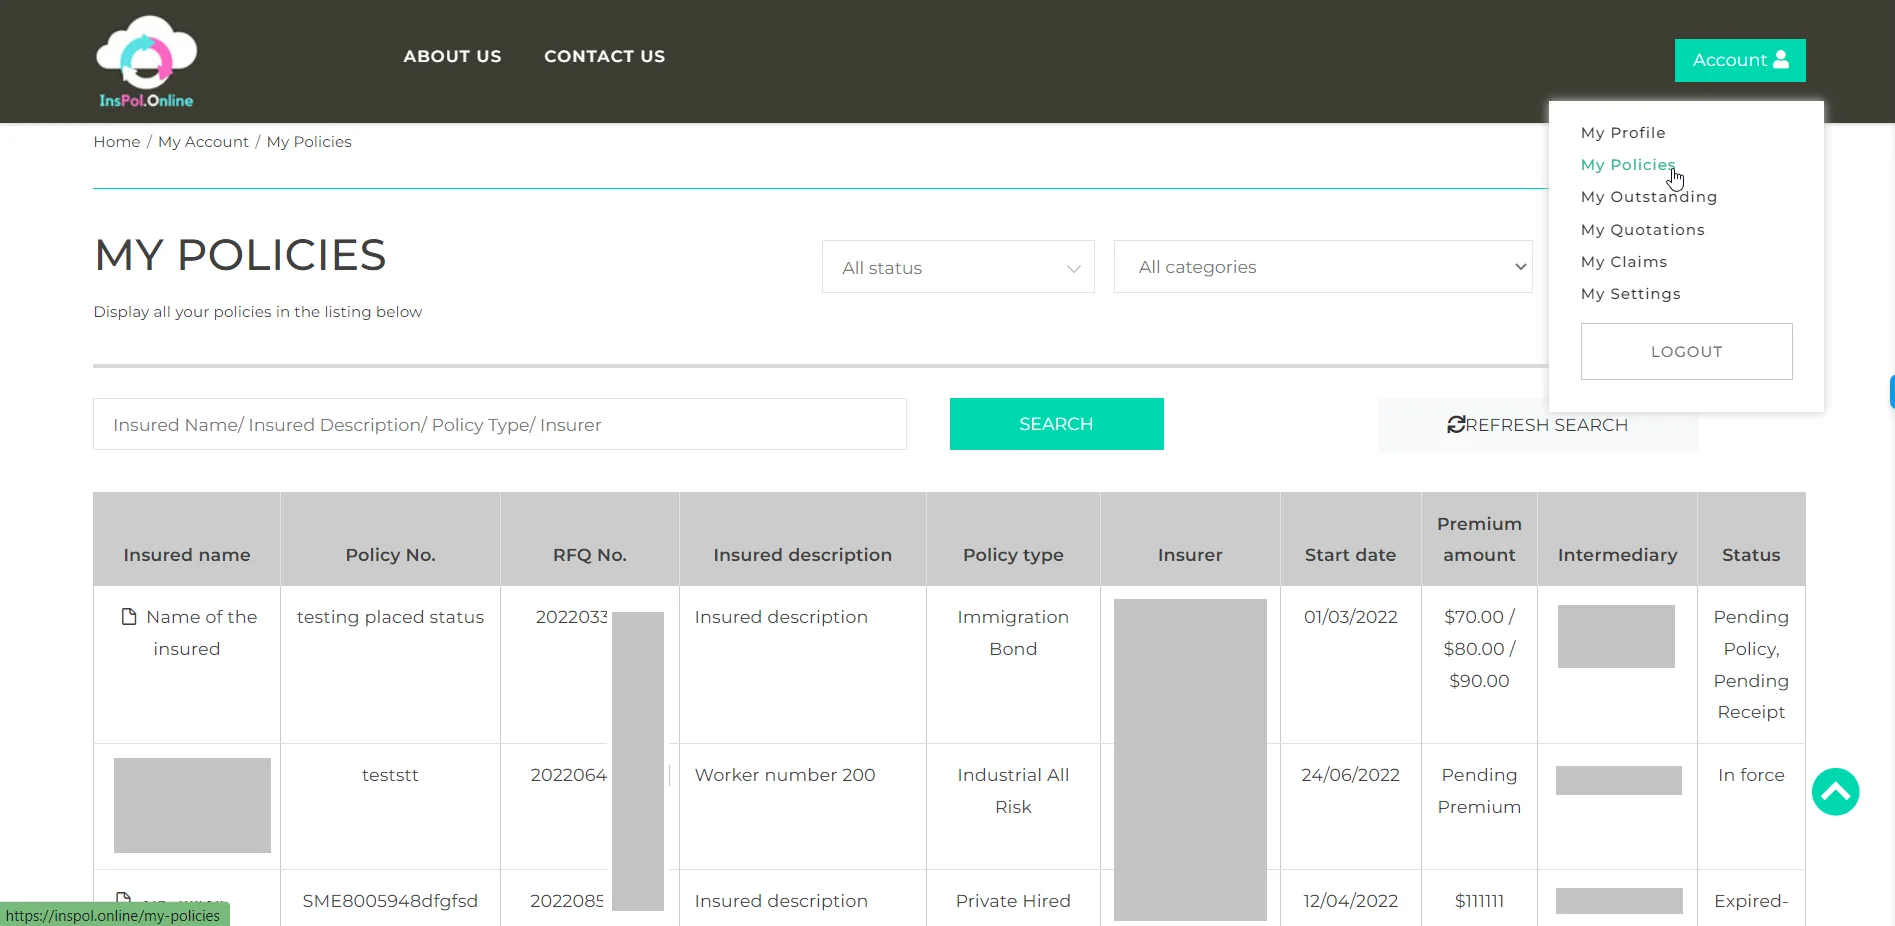Click the green SEARCH button
Image resolution: width=1895 pixels, height=926 pixels.
(x=1056, y=424)
